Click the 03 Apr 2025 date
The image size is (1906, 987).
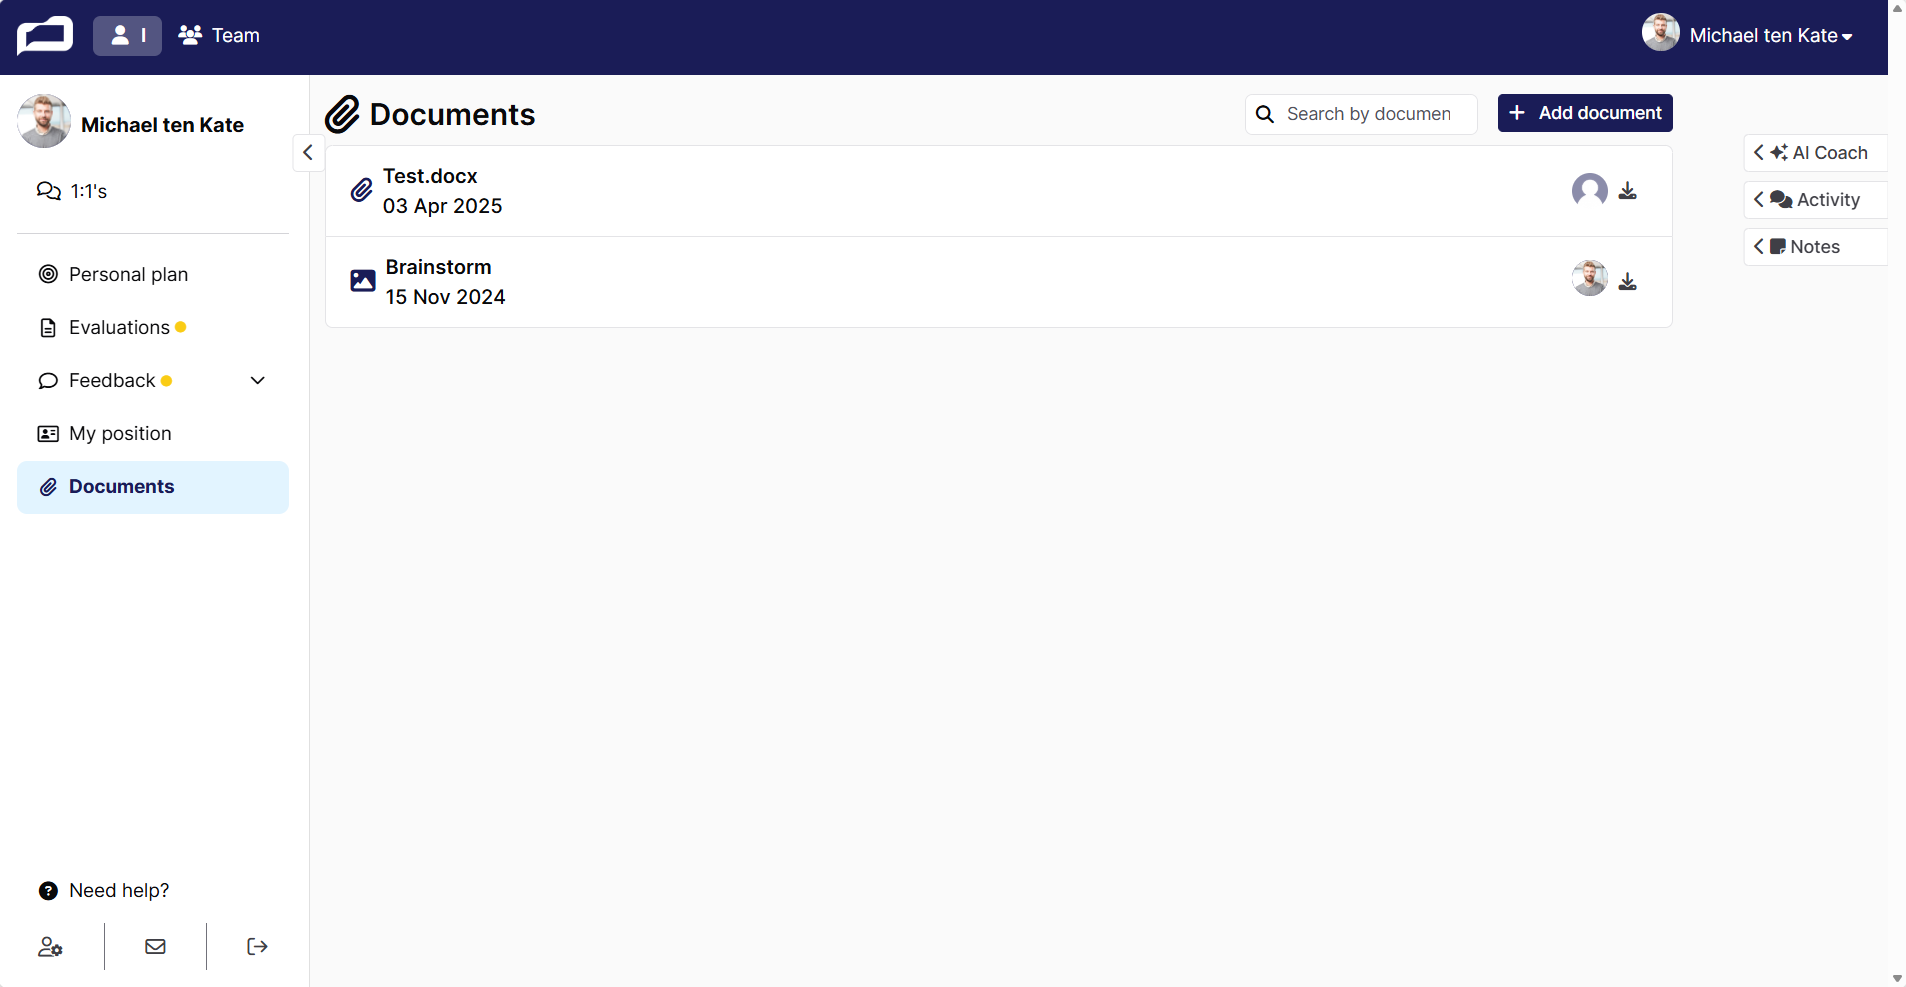coord(442,206)
